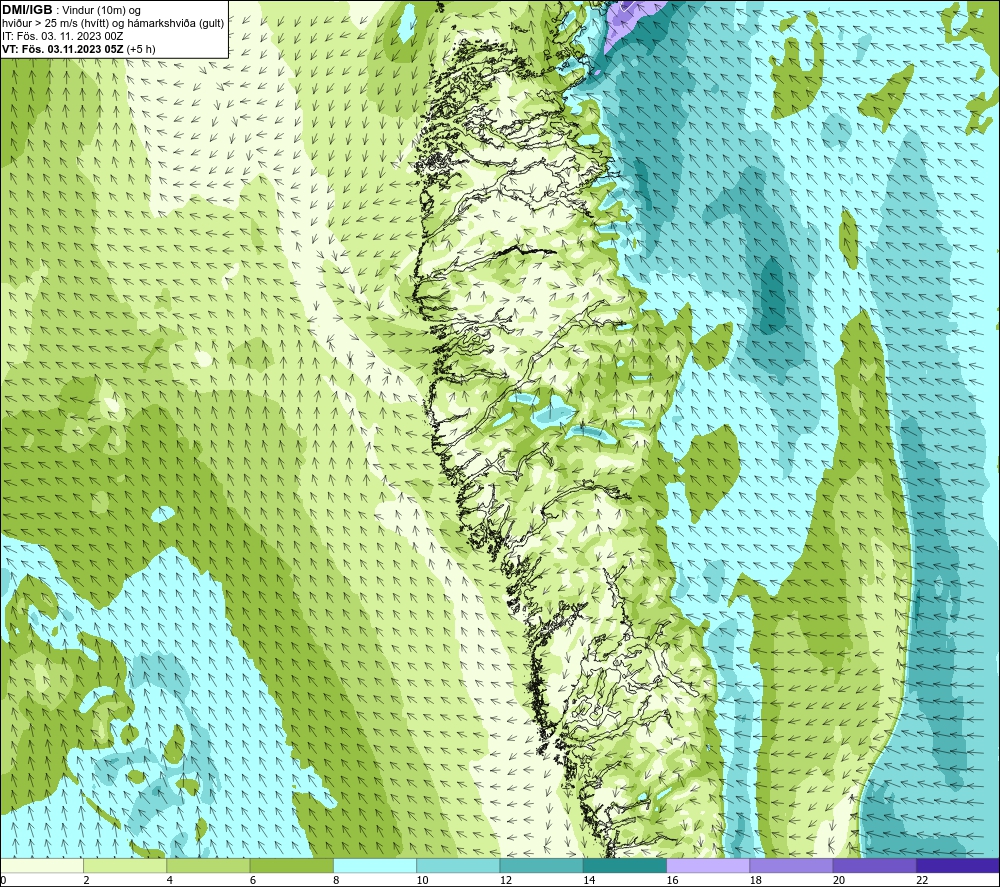Pick the 2–4 m/s light green swatch
Image resolution: width=1000 pixels, height=887 pixels.
click(125, 865)
